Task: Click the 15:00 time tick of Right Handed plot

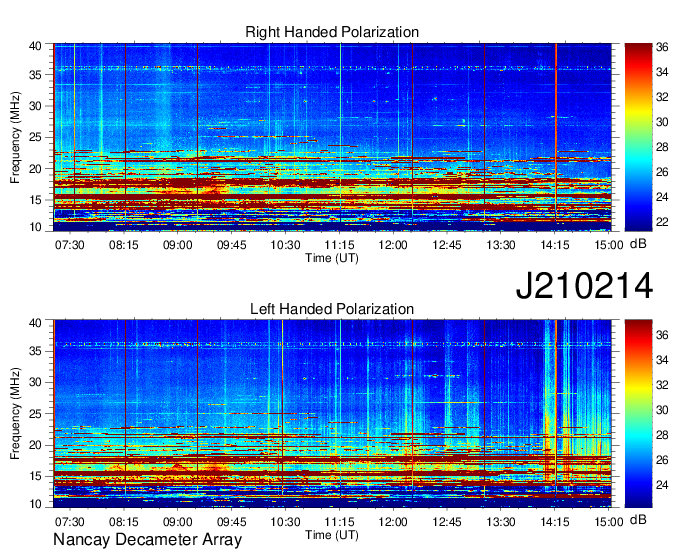Action: pyautogui.click(x=609, y=245)
